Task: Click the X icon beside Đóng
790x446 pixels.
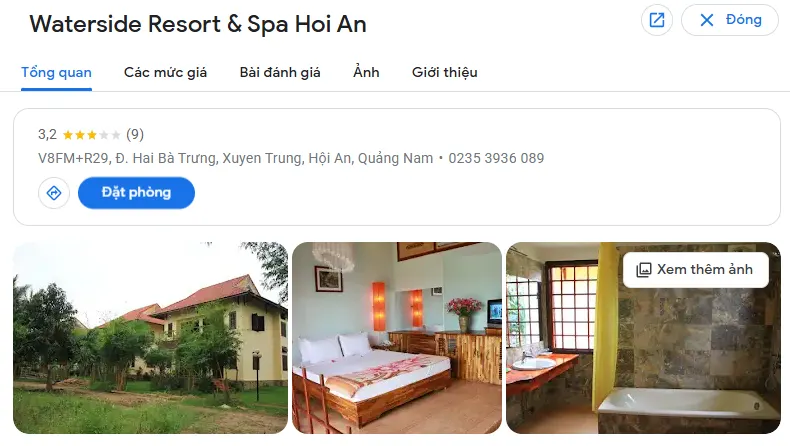Action: (x=707, y=20)
